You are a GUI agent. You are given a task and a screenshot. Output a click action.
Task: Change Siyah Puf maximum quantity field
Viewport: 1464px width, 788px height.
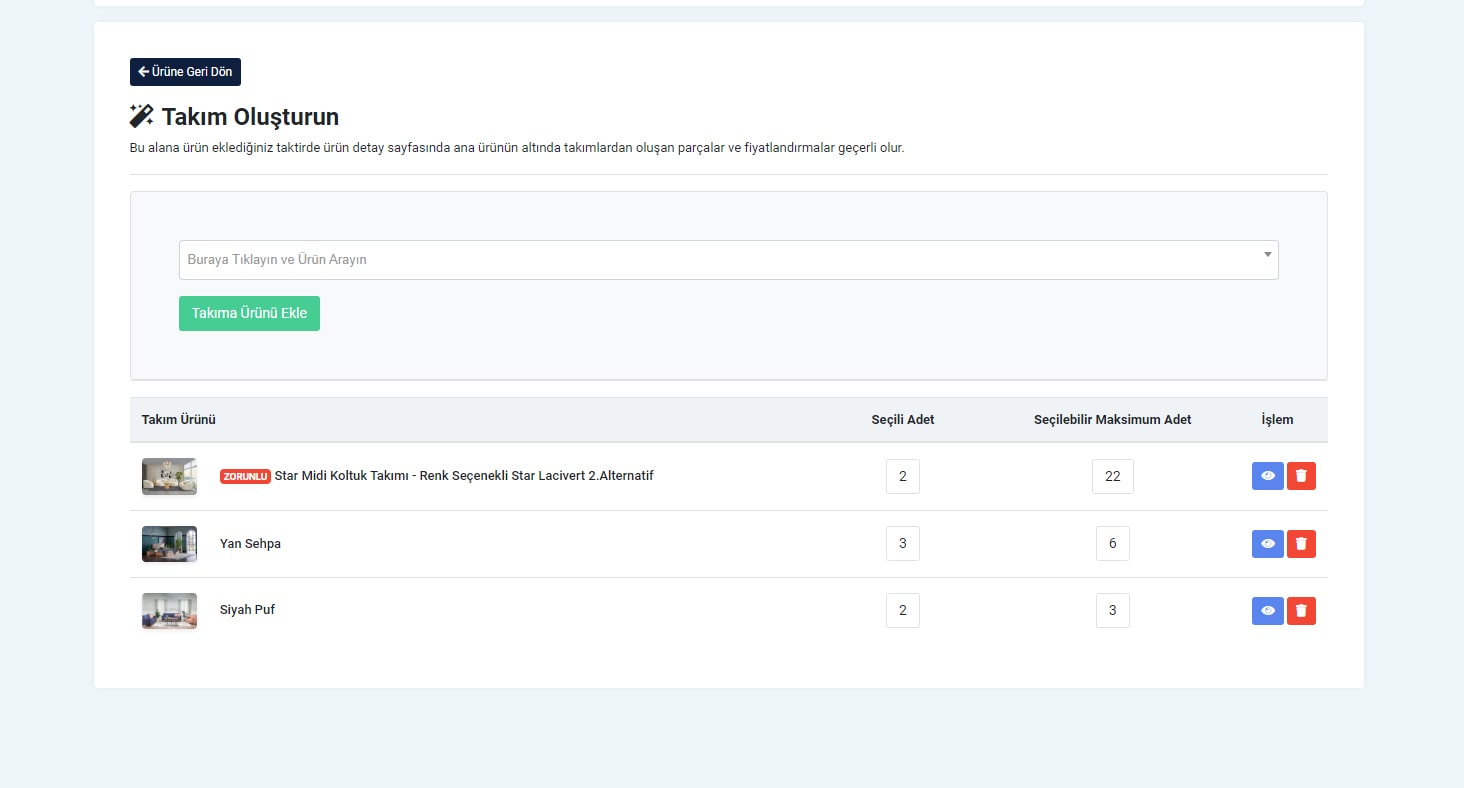point(1112,611)
